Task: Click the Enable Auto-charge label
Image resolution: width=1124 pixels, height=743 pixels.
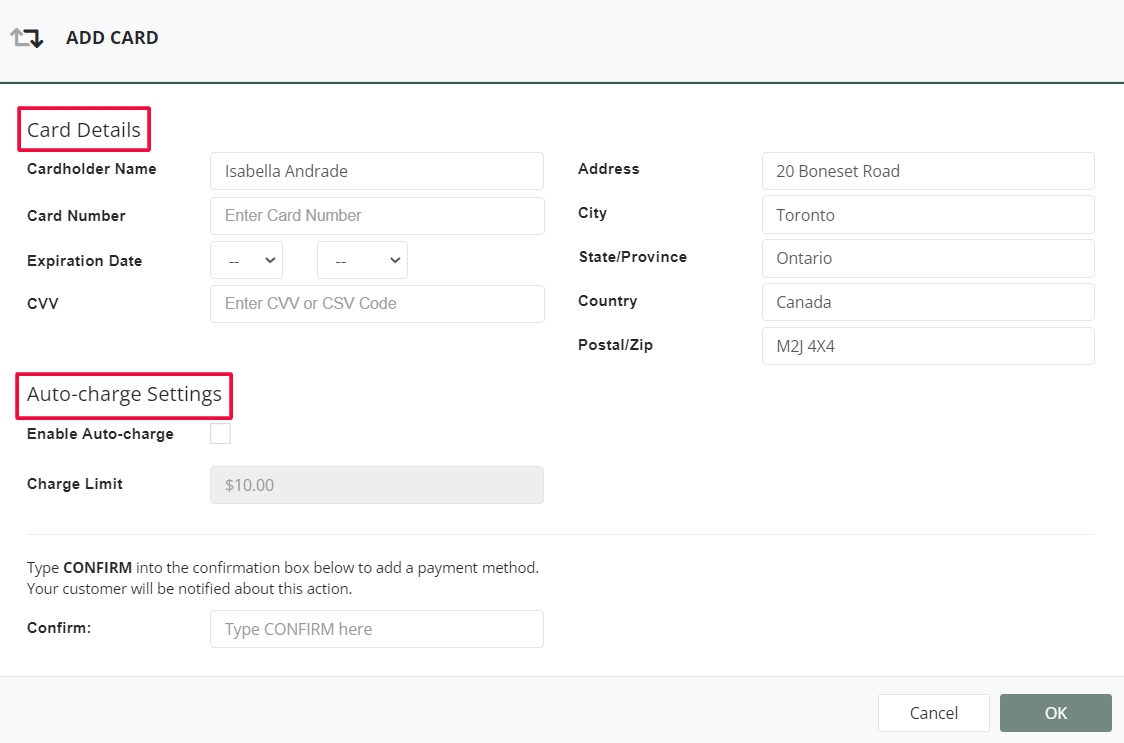Action: 100,434
